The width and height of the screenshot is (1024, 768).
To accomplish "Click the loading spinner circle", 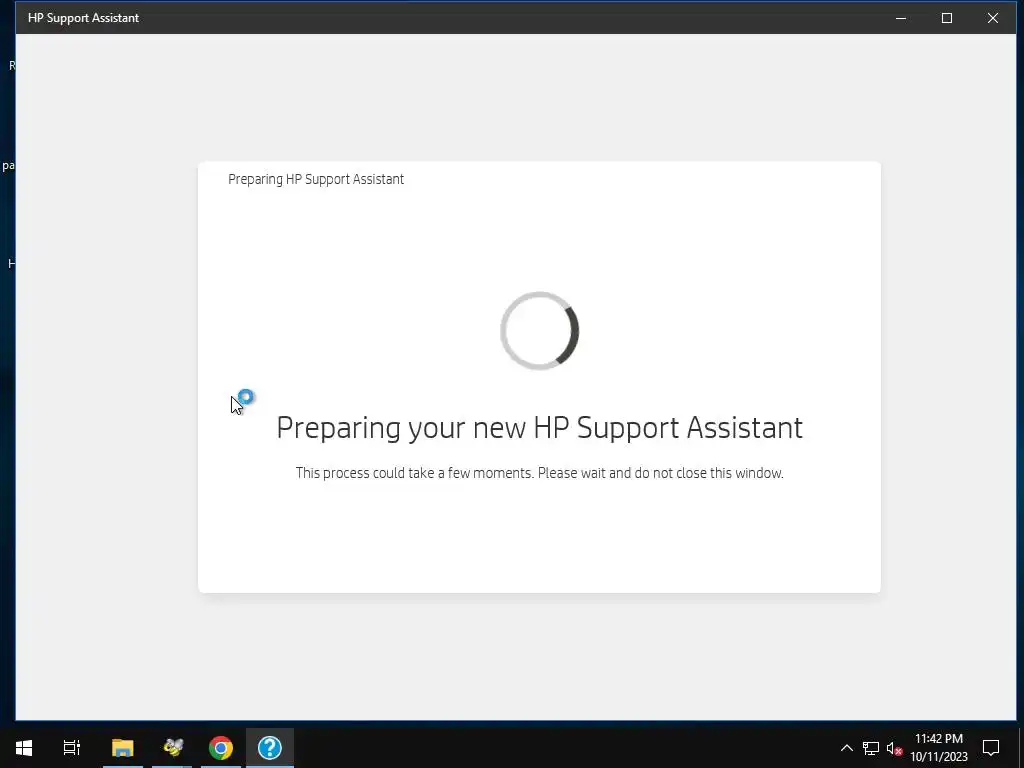I will click(x=539, y=330).
